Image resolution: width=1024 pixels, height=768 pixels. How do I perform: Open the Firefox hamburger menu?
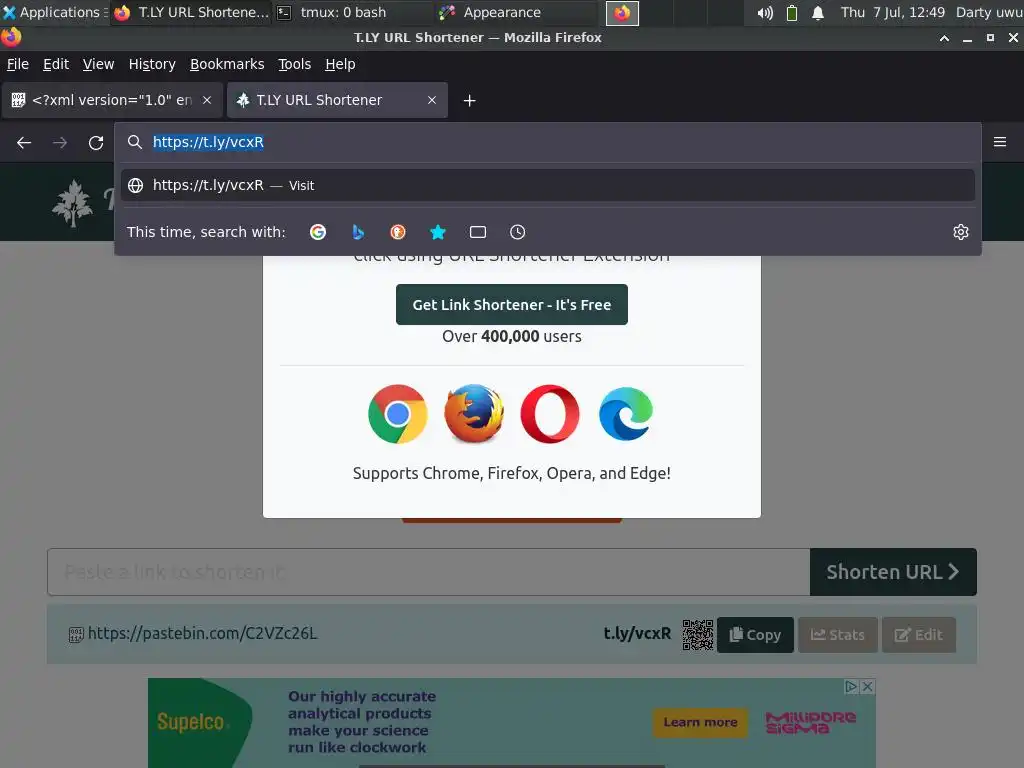click(x=1000, y=142)
